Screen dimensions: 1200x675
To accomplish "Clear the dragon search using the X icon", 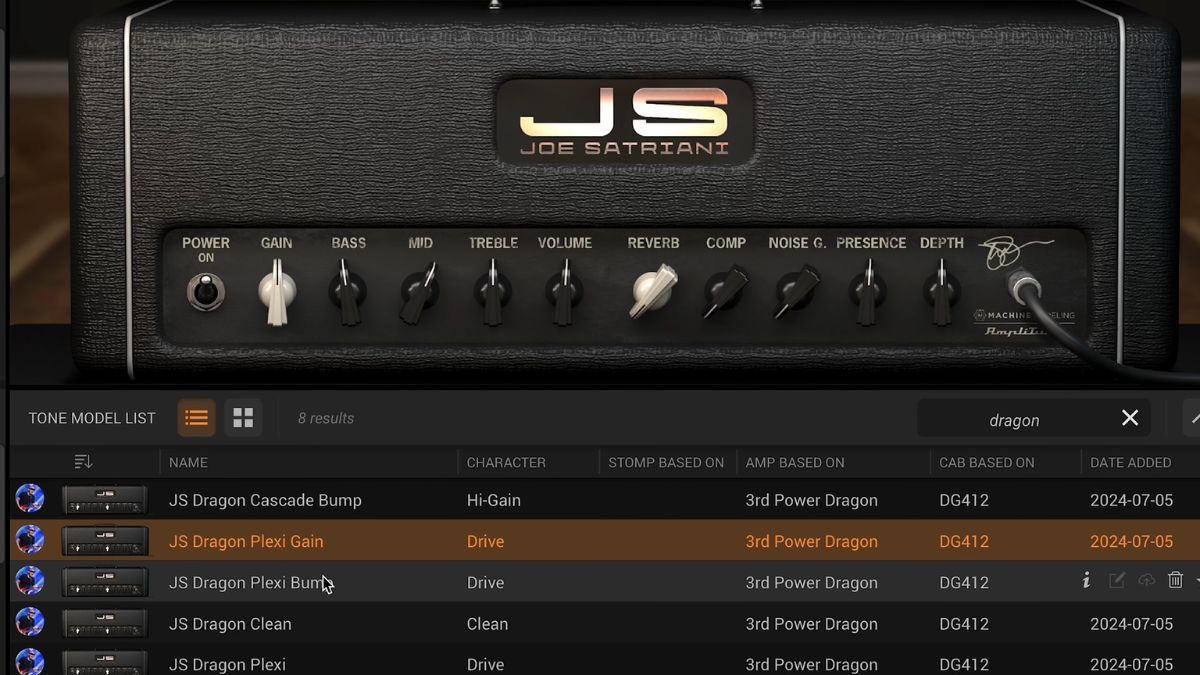I will [x=1130, y=418].
